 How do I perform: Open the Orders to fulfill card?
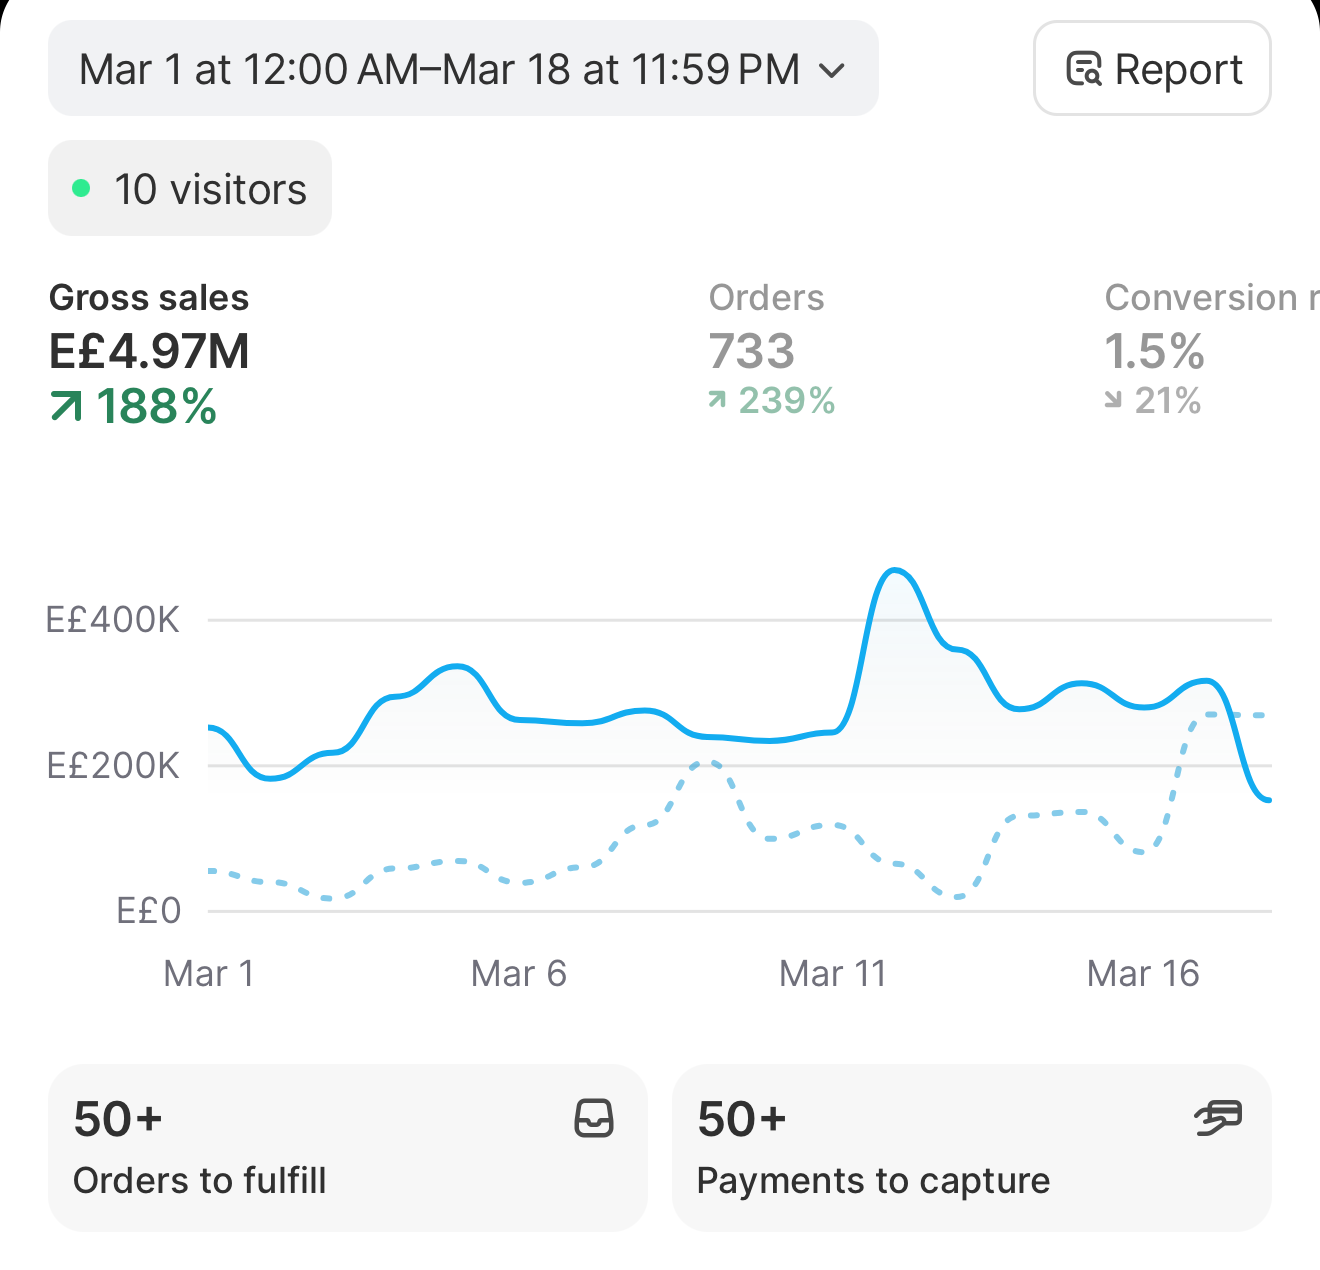click(348, 1148)
